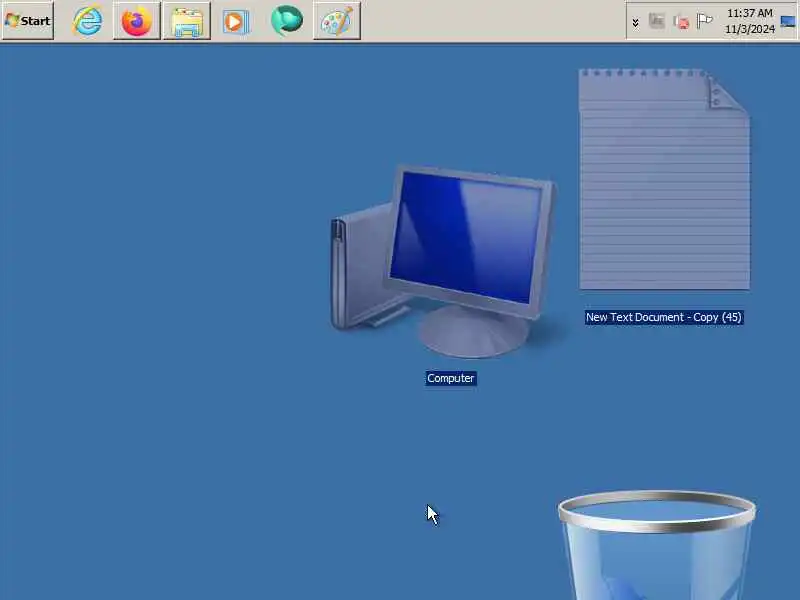Image resolution: width=800 pixels, height=600 pixels.
Task: Click 'New Text Document - Copy (45)' label
Action: [x=664, y=317]
